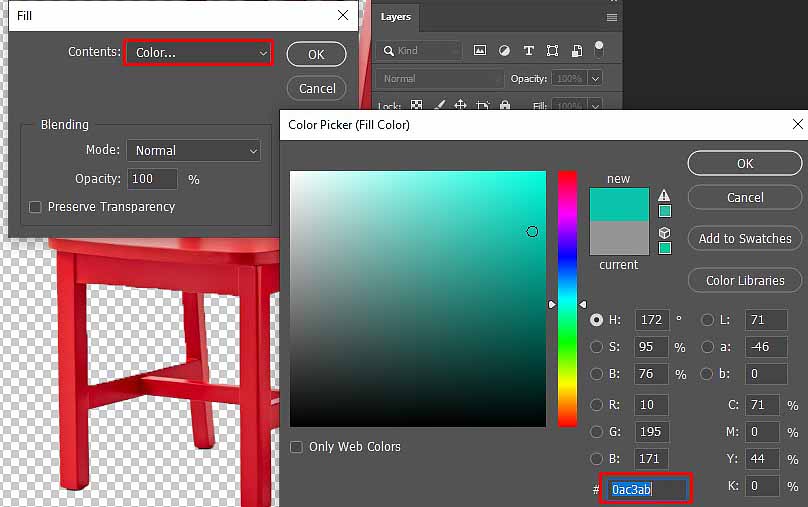Viewport: 808px width, 507px height.
Task: Select the S saturation radio button
Action: (597, 347)
